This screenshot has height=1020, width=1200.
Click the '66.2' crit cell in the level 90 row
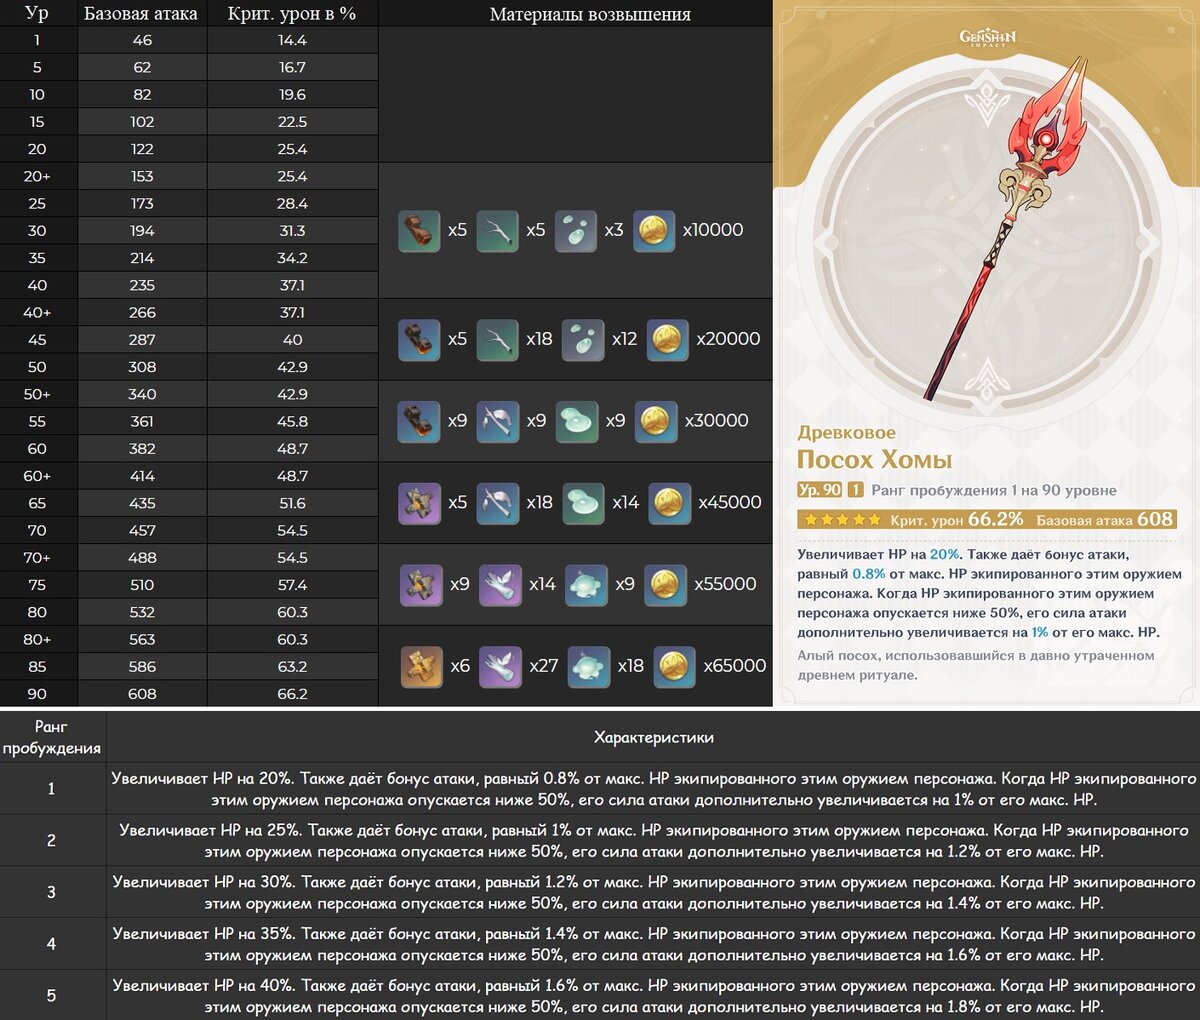[x=292, y=693]
